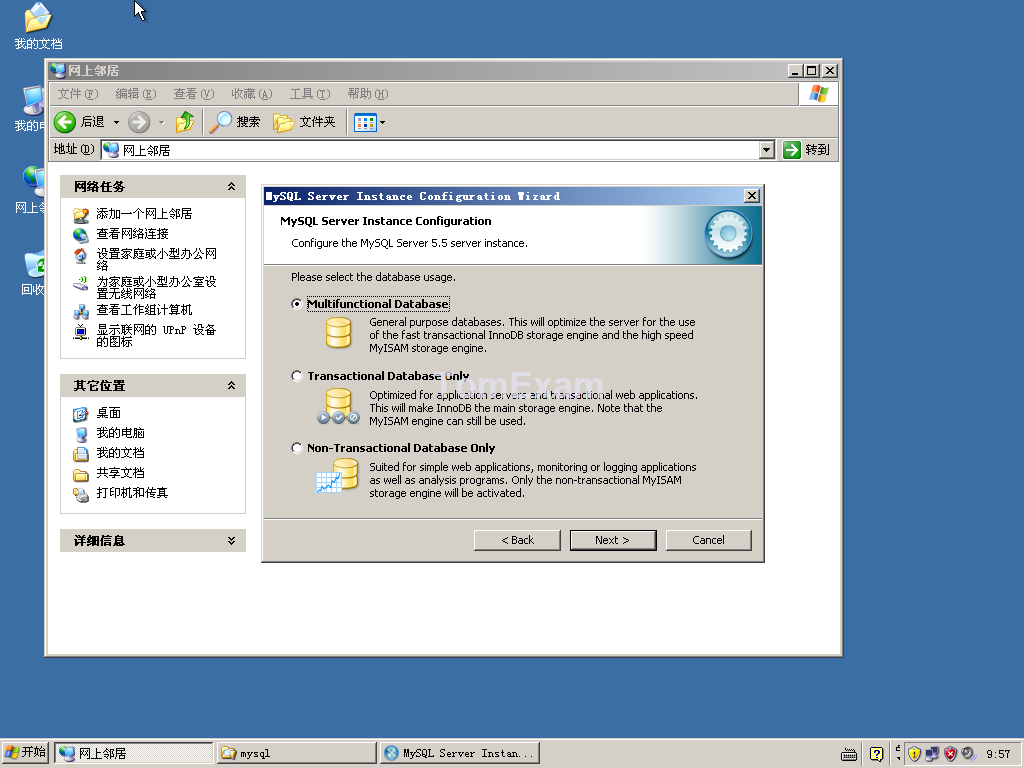Click 查看网络连接 link
Screen dimensions: 1024x768
tap(133, 234)
